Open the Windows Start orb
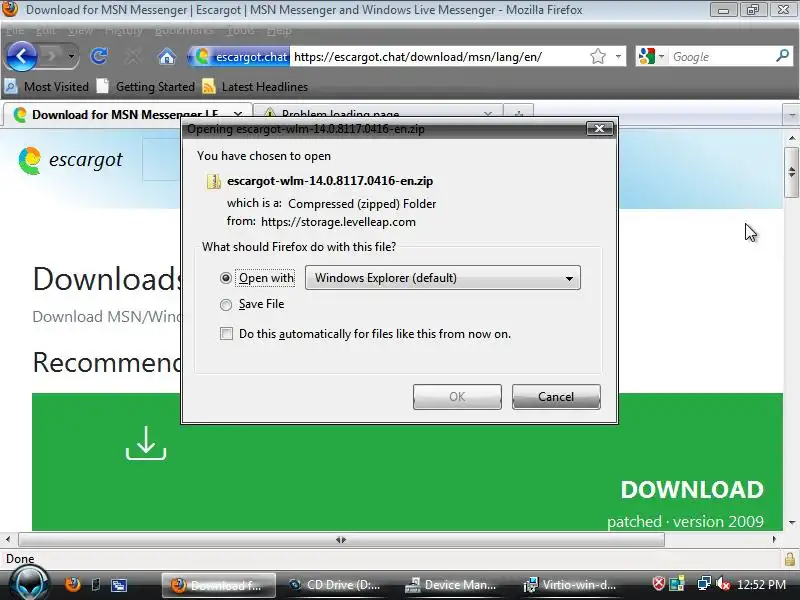Screen dimensions: 800x600 coord(30,584)
